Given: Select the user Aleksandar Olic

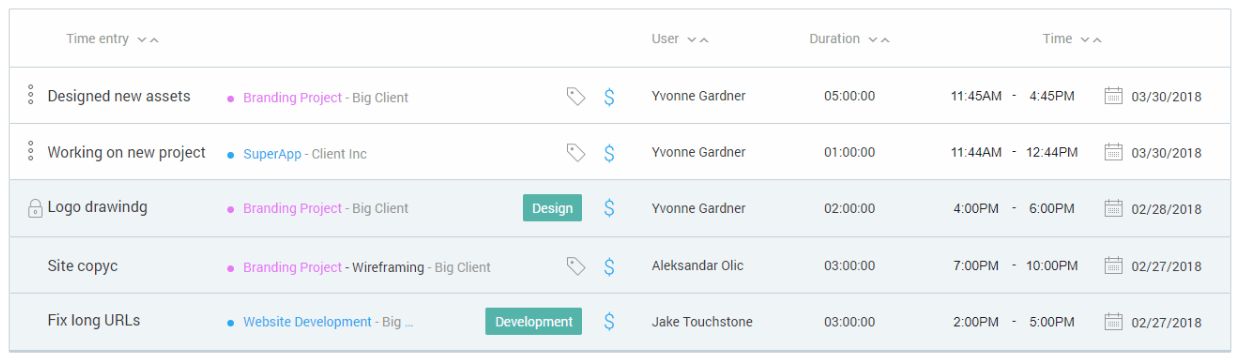Looking at the screenshot, I should (697, 266).
